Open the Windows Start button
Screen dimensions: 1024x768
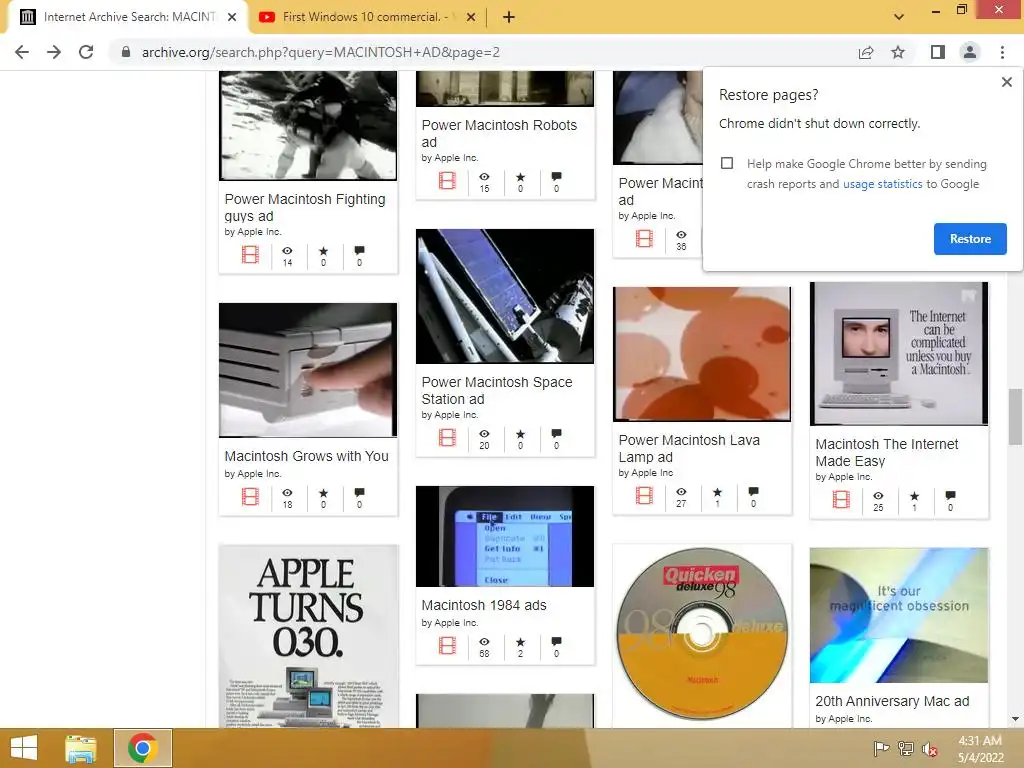24,748
